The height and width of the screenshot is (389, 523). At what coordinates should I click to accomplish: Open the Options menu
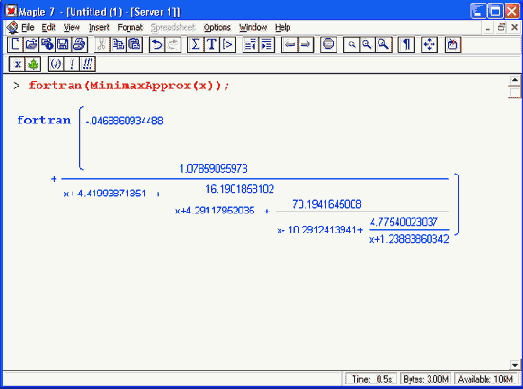(x=217, y=27)
